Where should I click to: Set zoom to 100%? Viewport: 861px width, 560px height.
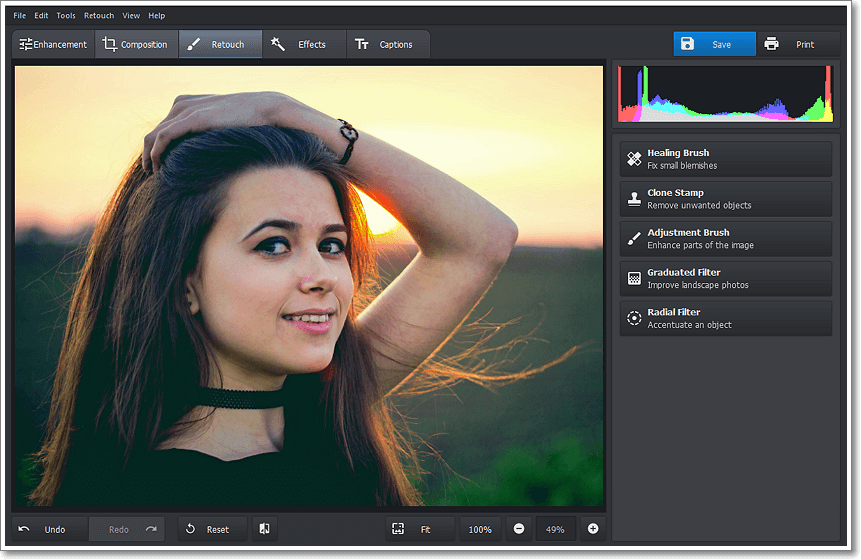[x=480, y=529]
